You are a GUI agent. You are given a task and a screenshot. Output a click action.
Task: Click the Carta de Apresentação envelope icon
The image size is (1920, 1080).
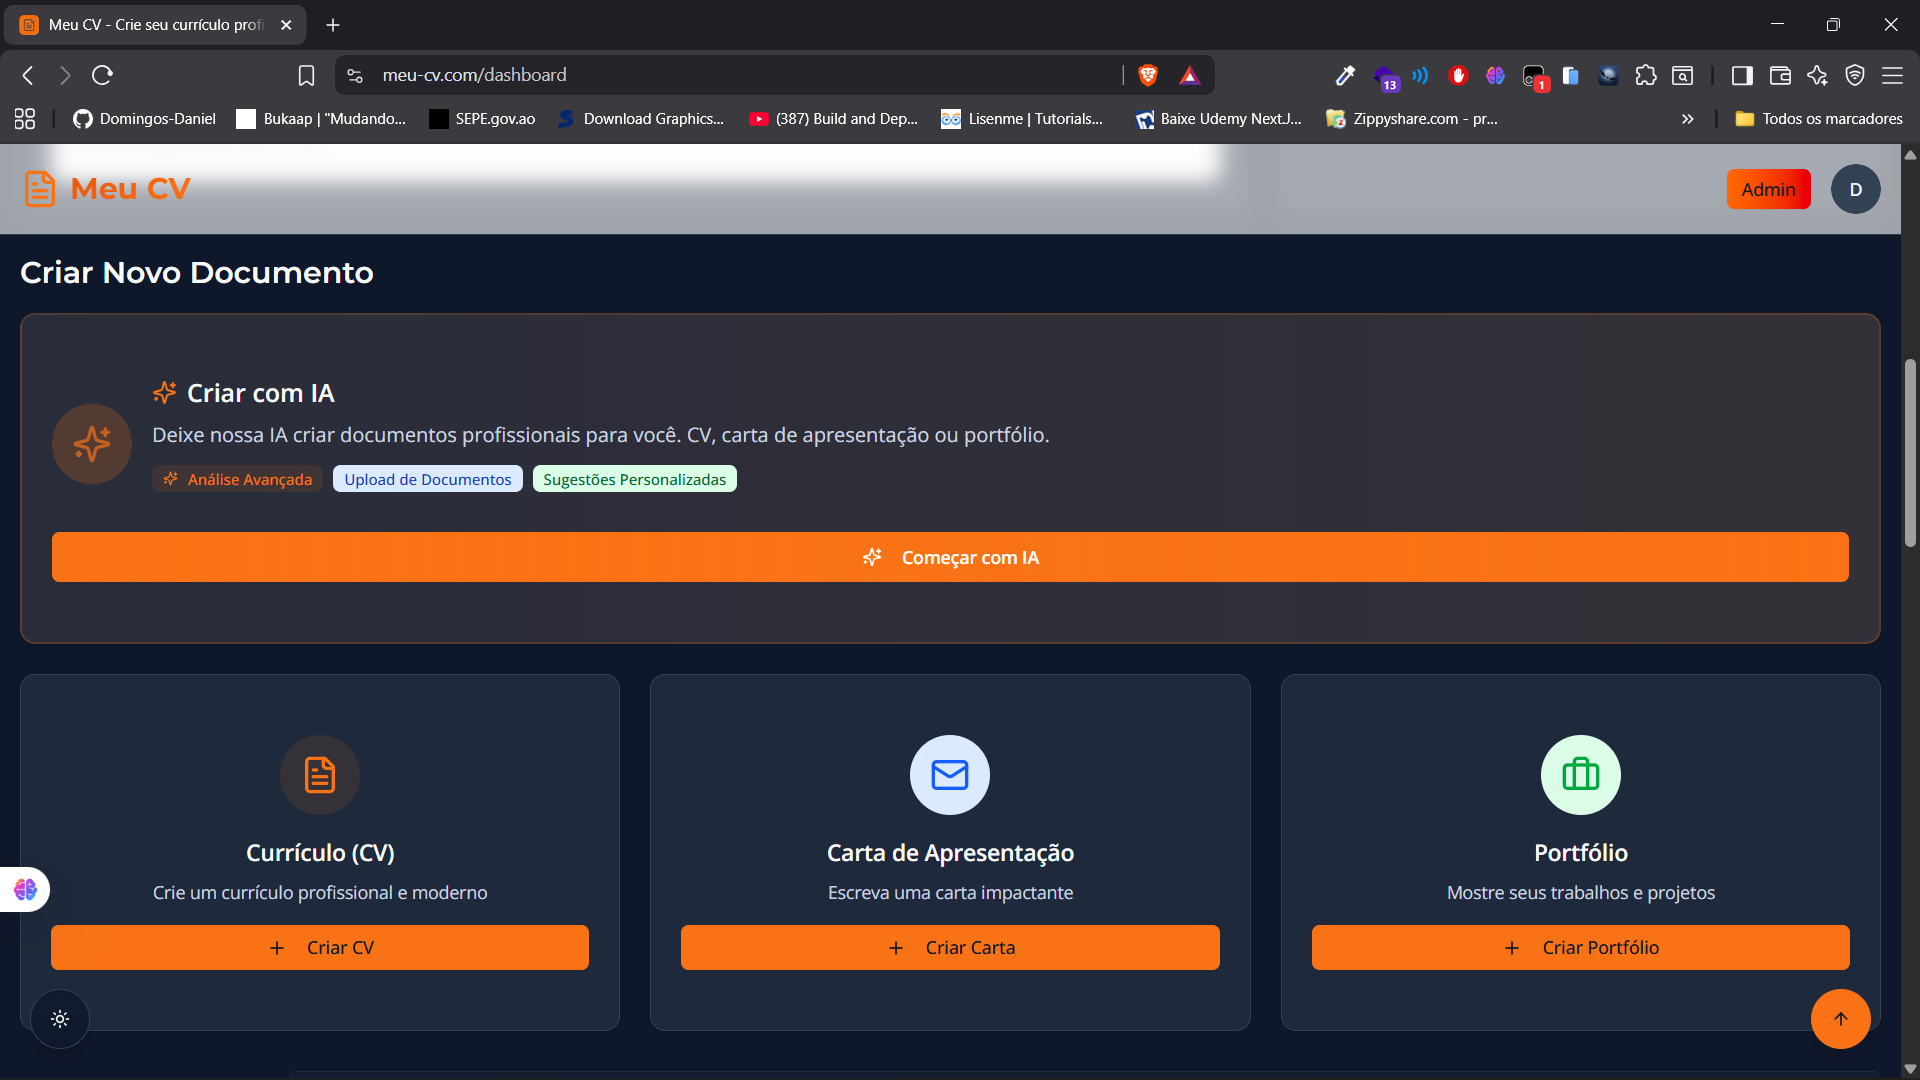click(x=949, y=775)
